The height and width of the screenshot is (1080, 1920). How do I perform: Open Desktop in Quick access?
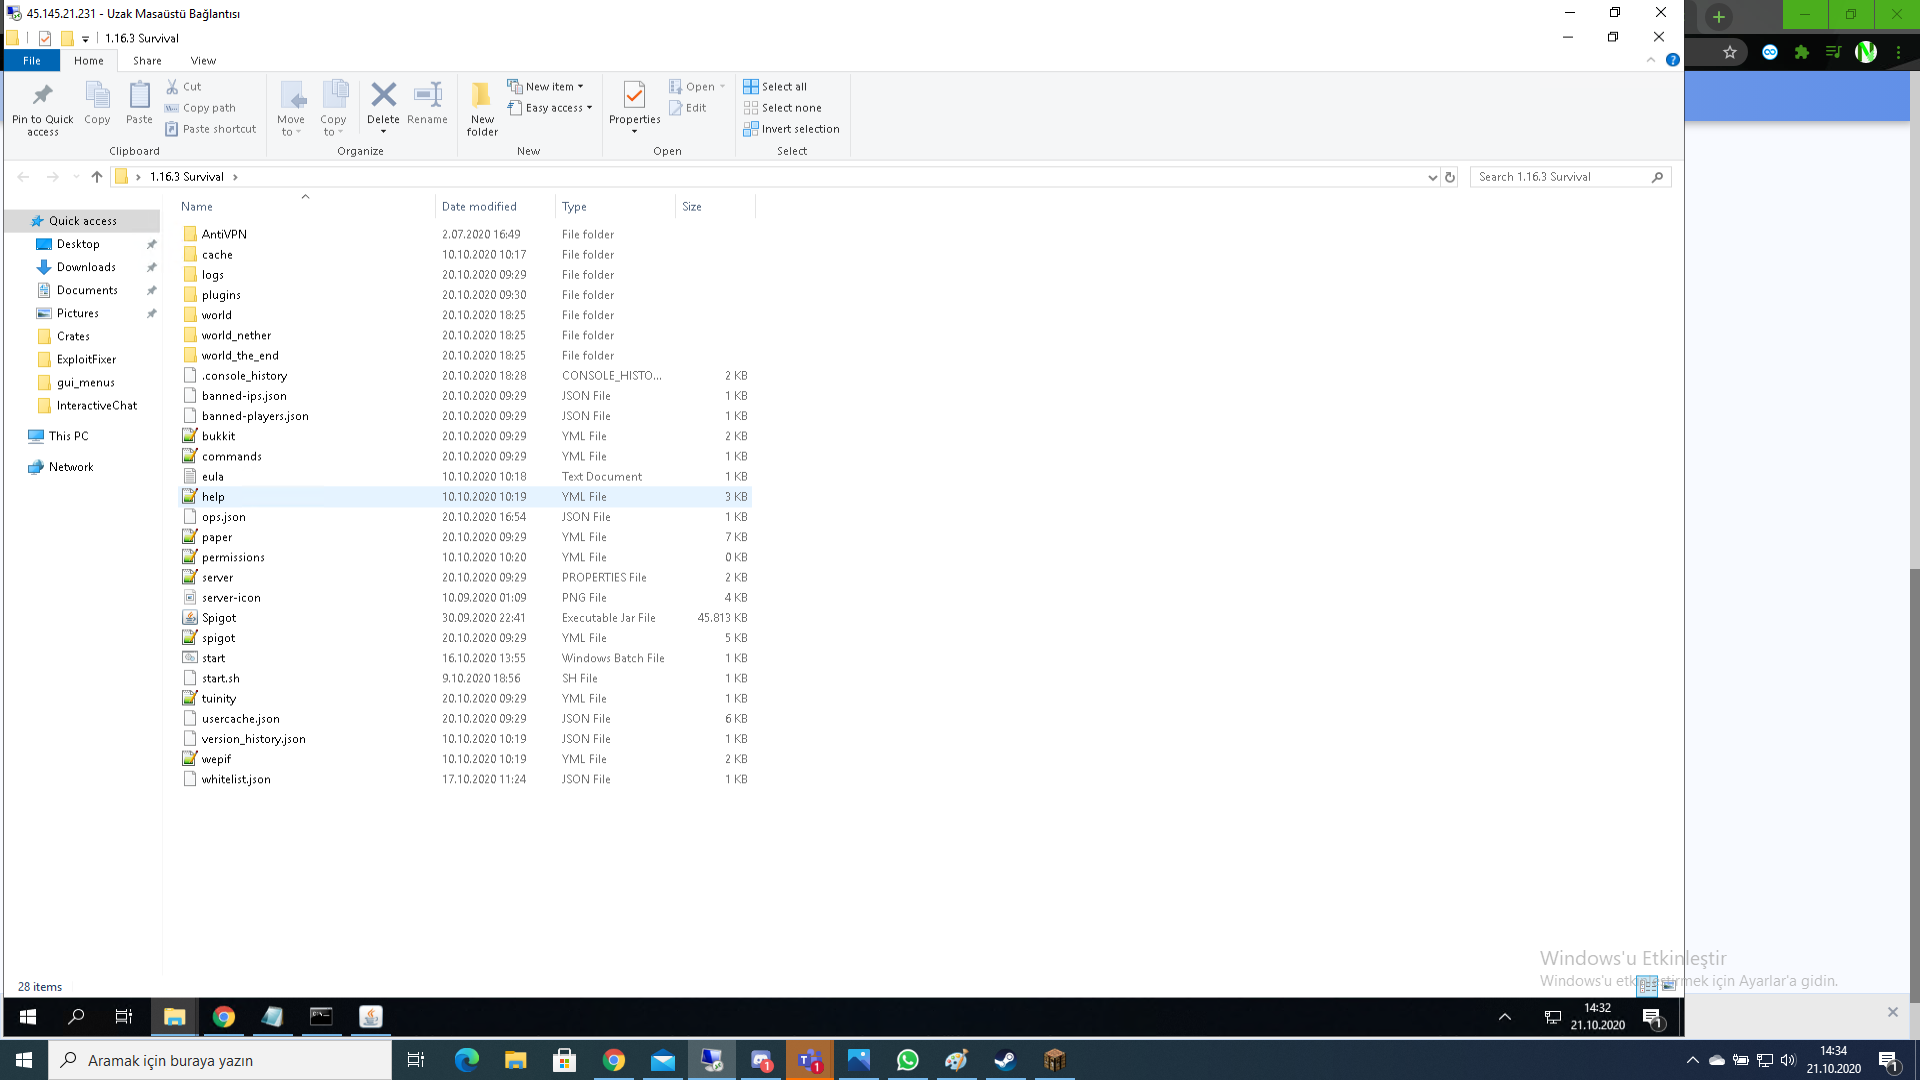(78, 244)
